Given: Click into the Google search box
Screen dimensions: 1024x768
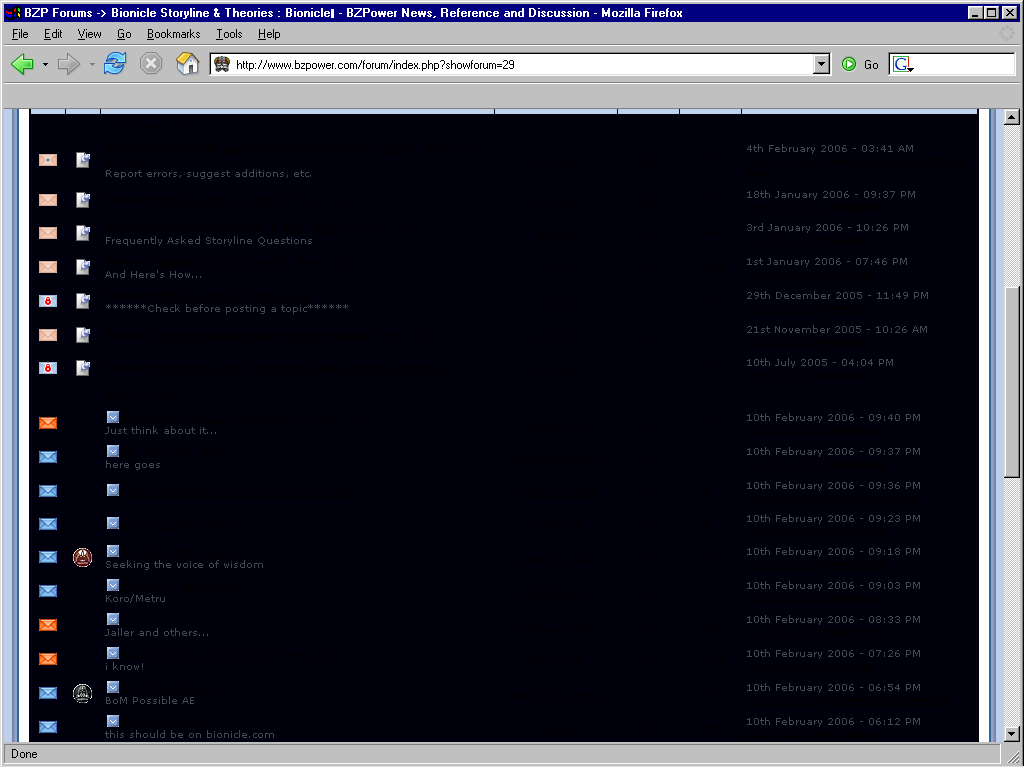Looking at the screenshot, I should [x=965, y=64].
